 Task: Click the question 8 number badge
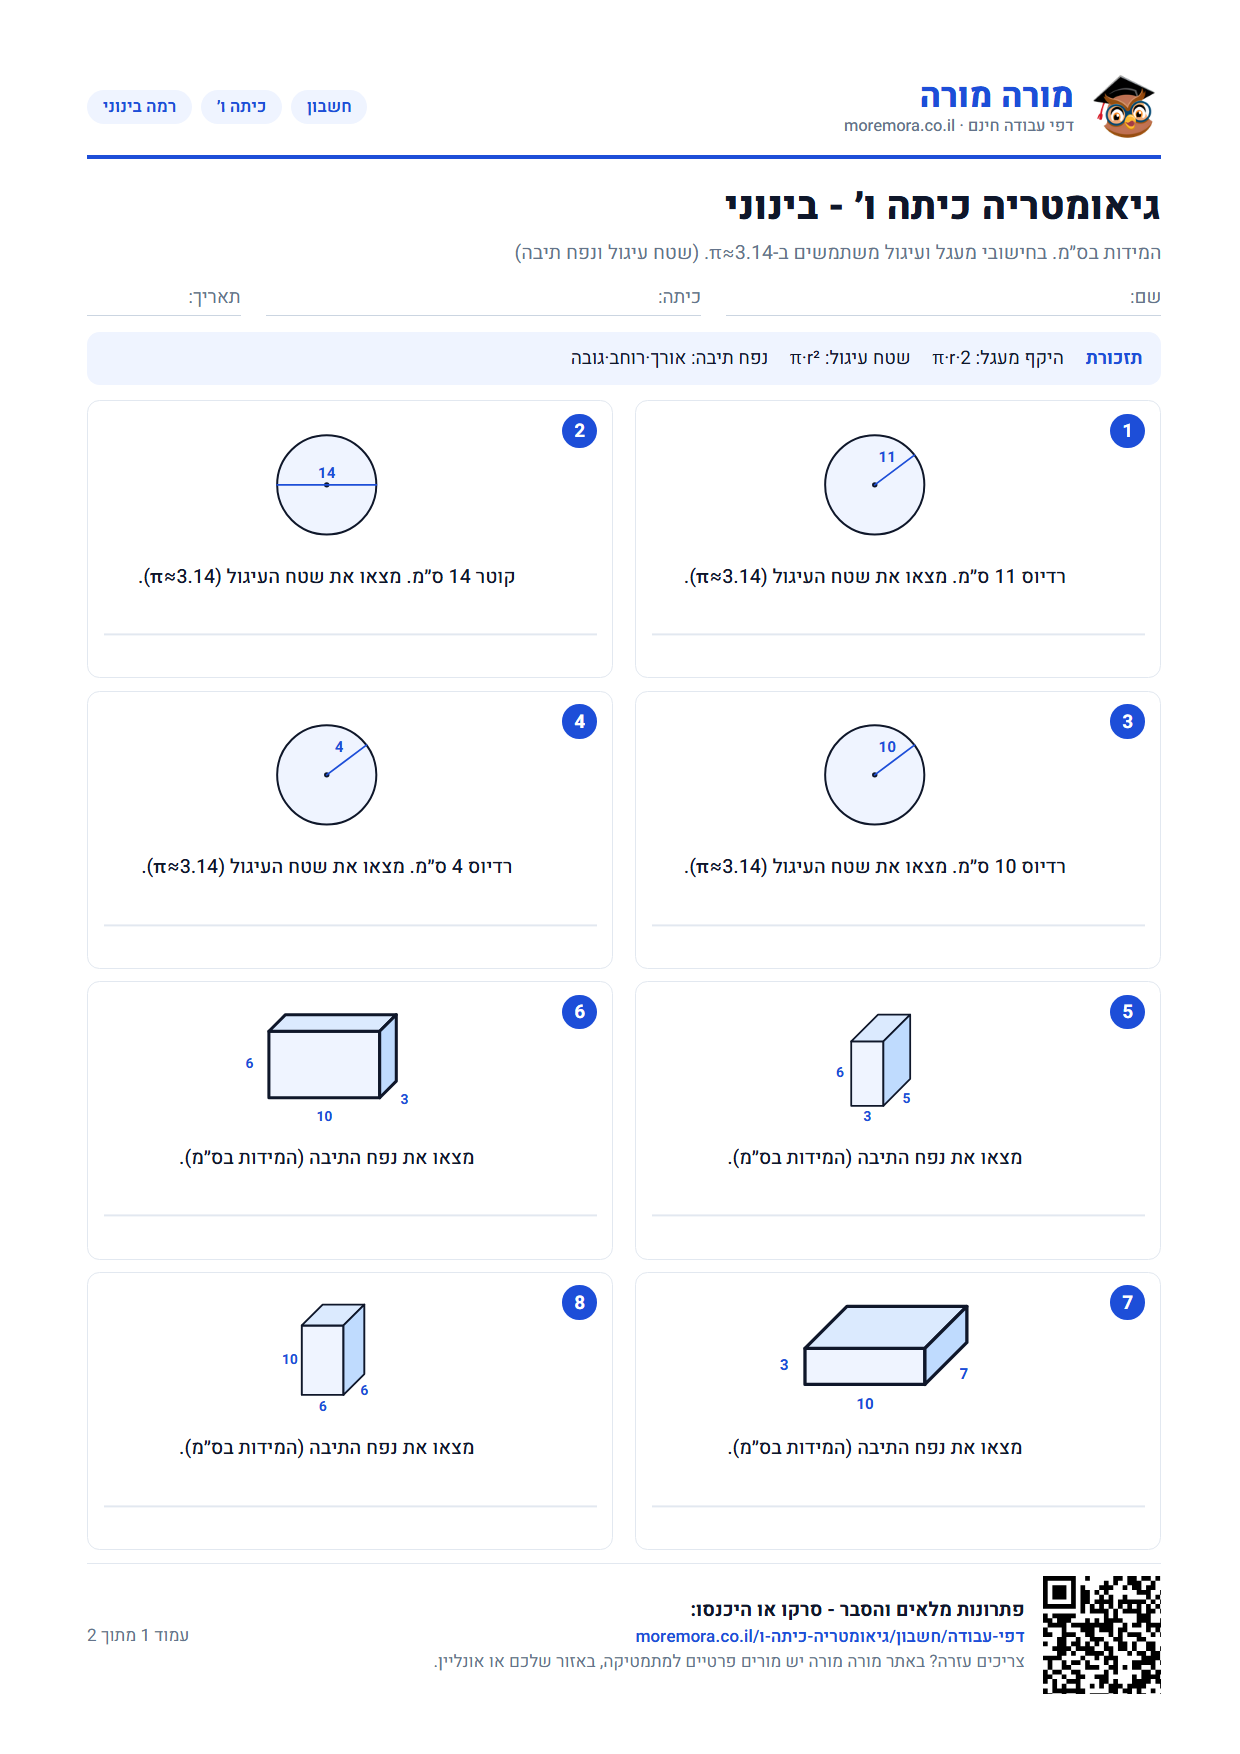(x=579, y=1302)
